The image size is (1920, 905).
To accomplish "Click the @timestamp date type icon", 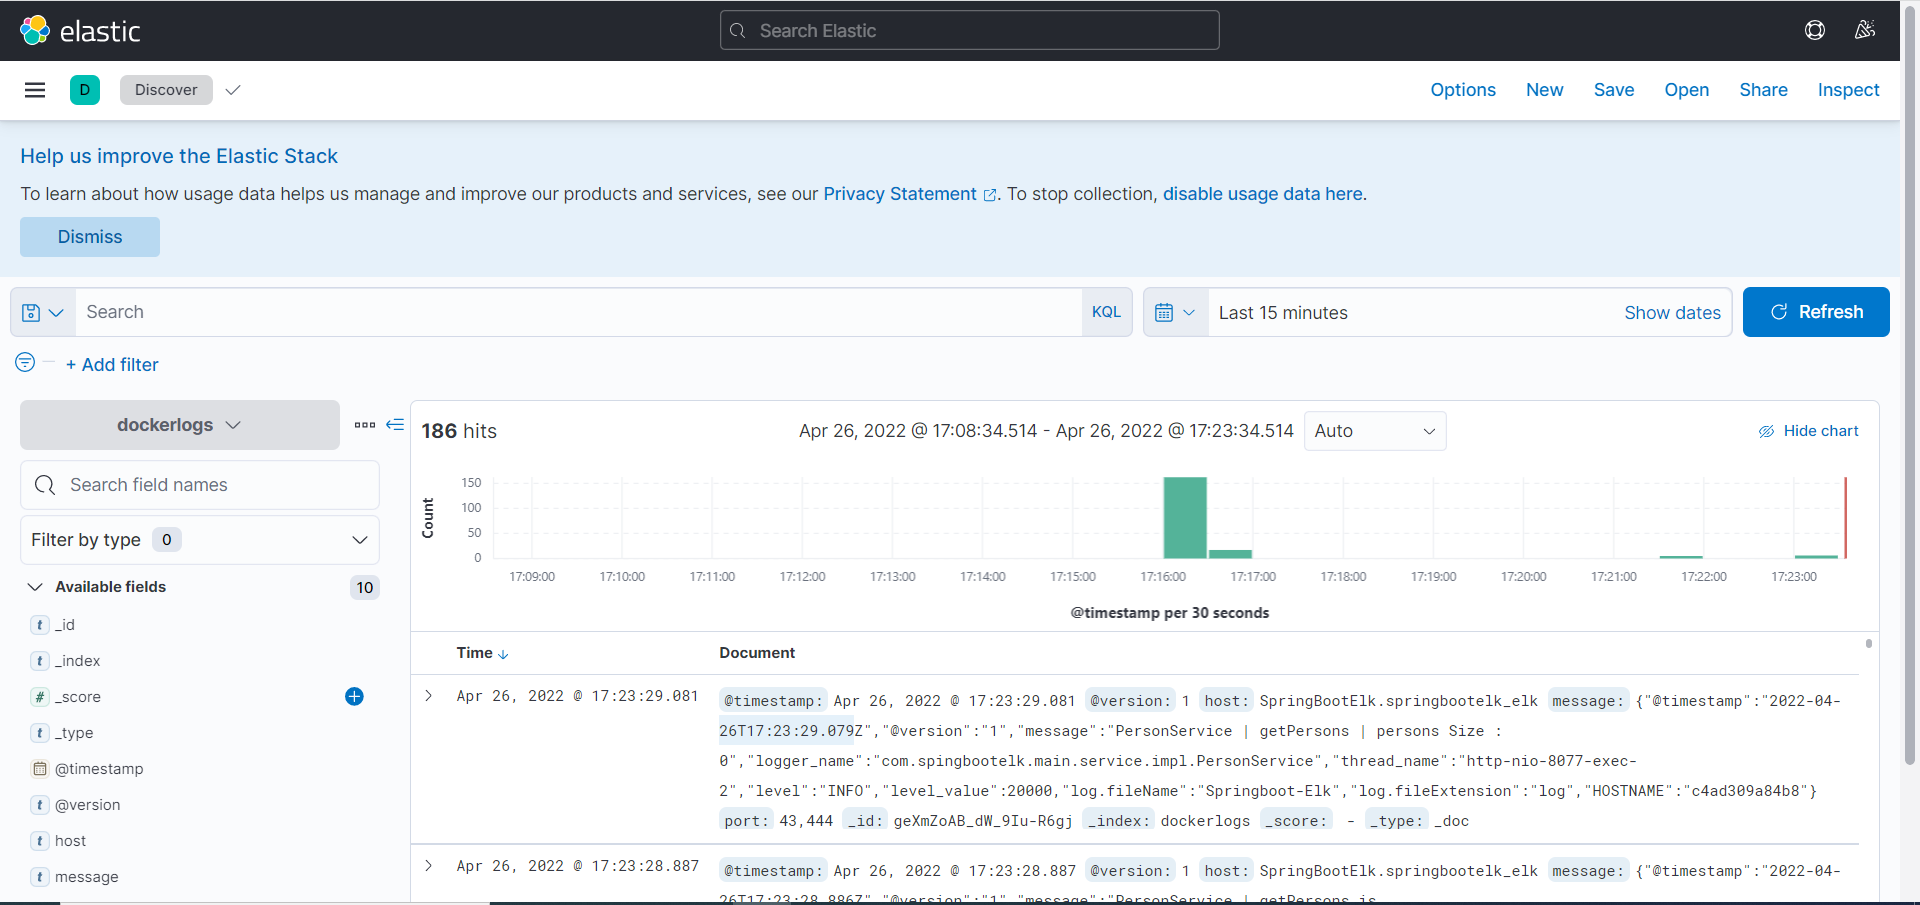I will point(40,769).
